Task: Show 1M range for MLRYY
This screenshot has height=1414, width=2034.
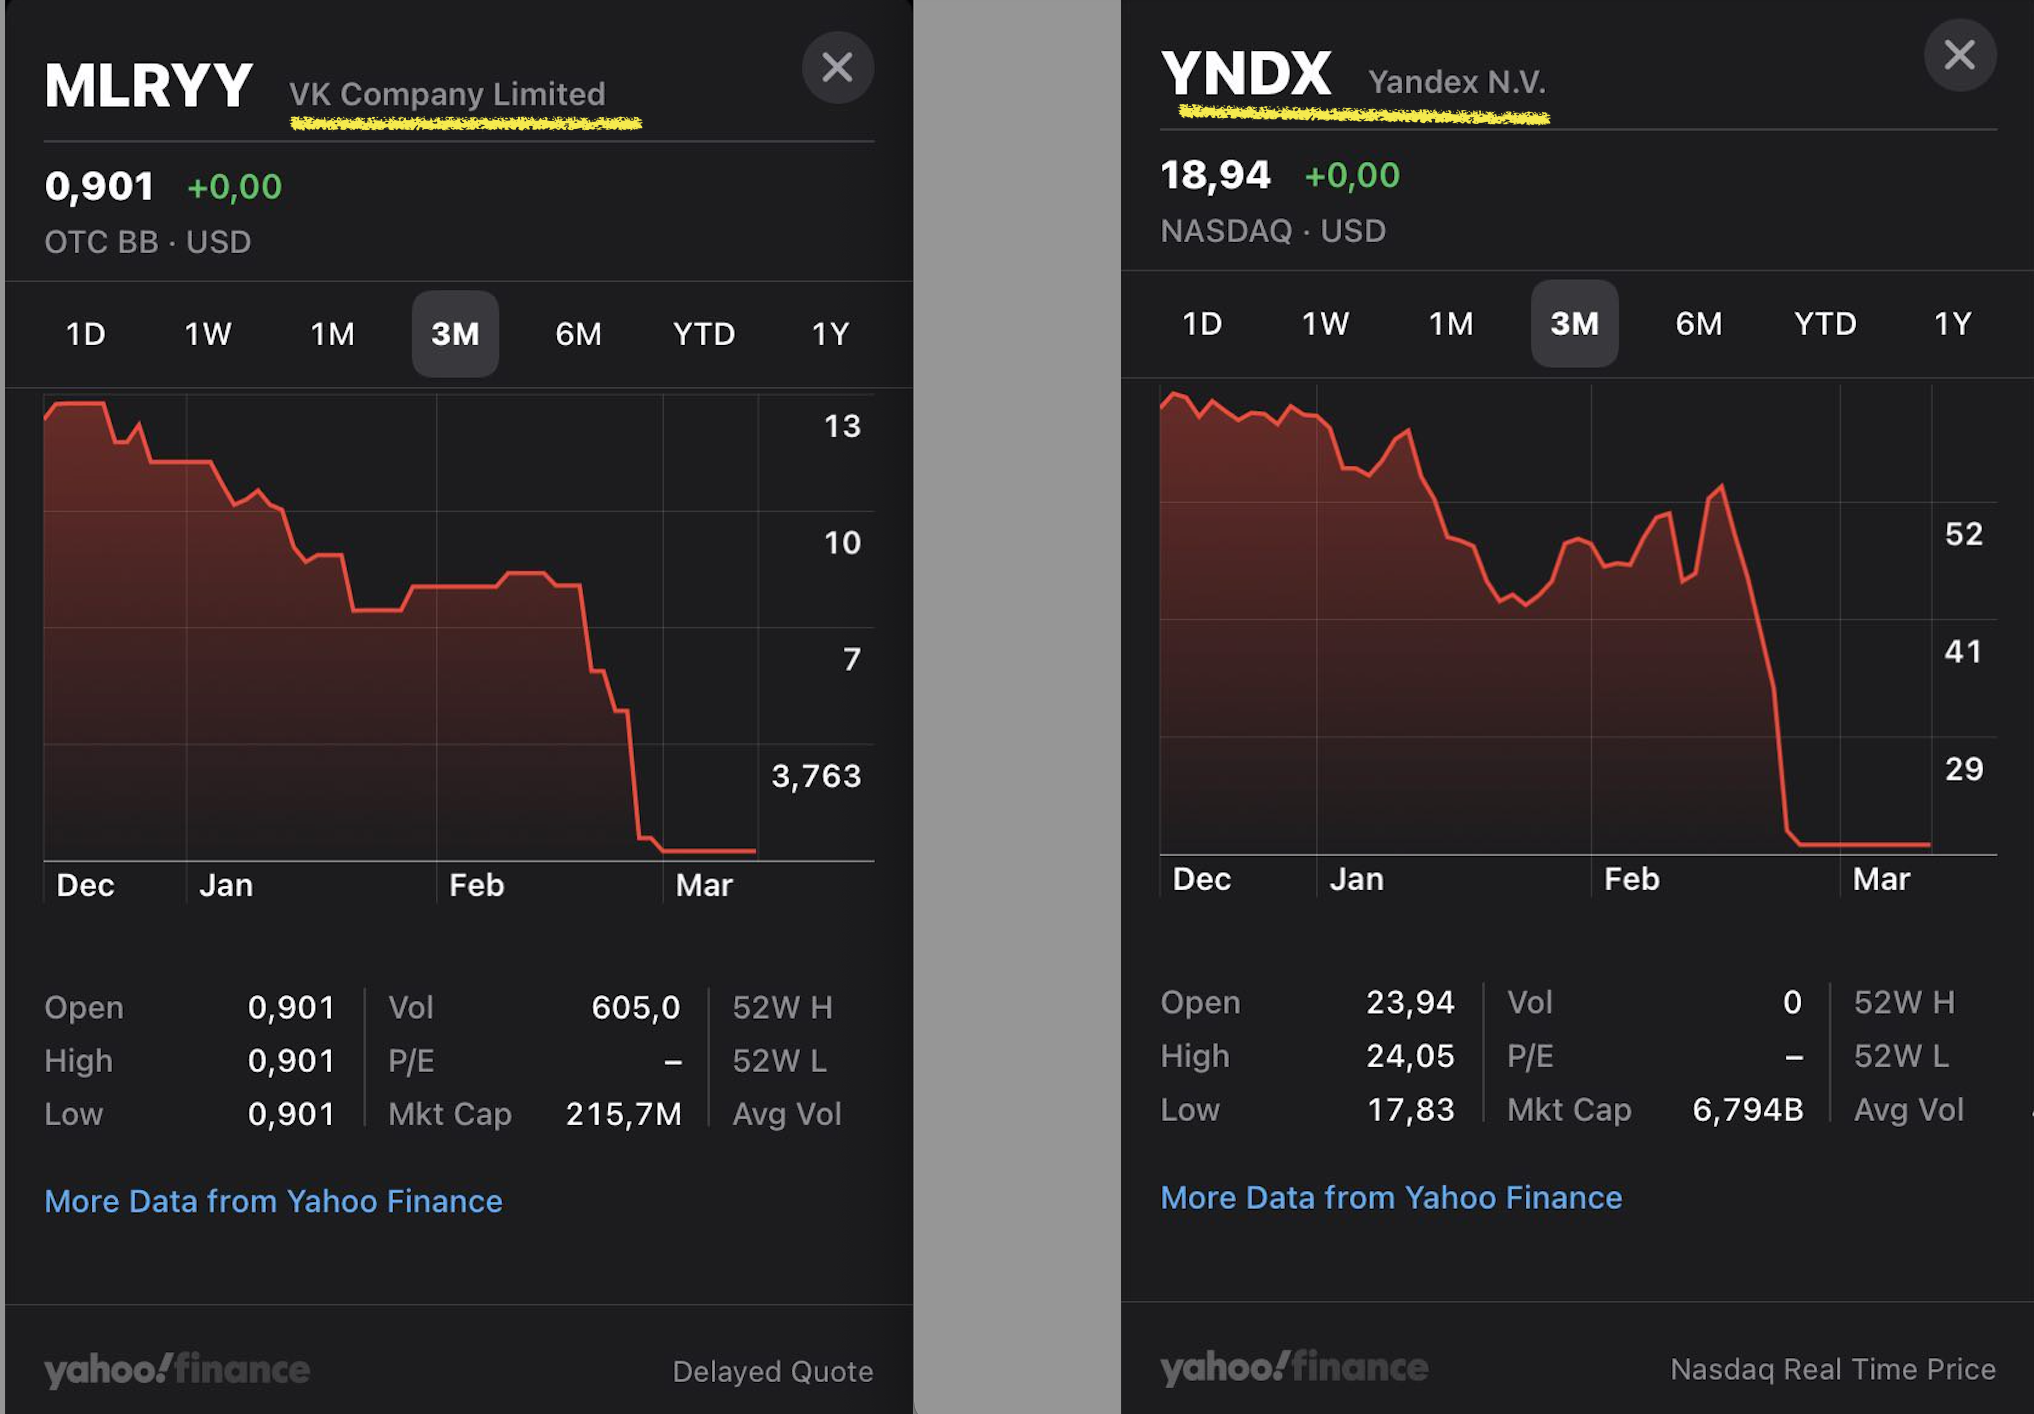Action: click(332, 334)
